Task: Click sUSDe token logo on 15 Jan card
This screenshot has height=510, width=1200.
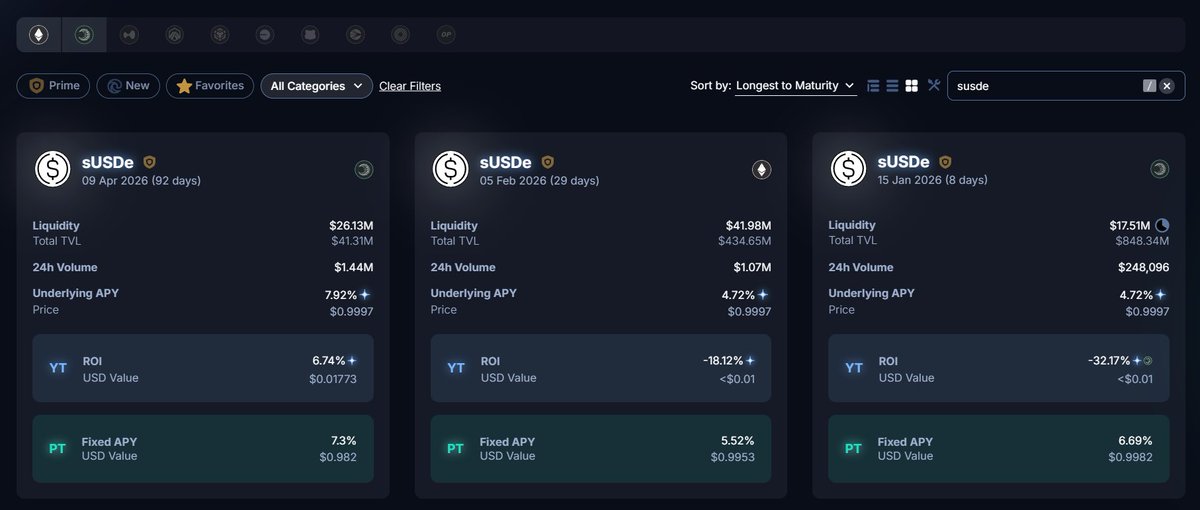Action: tap(849, 169)
